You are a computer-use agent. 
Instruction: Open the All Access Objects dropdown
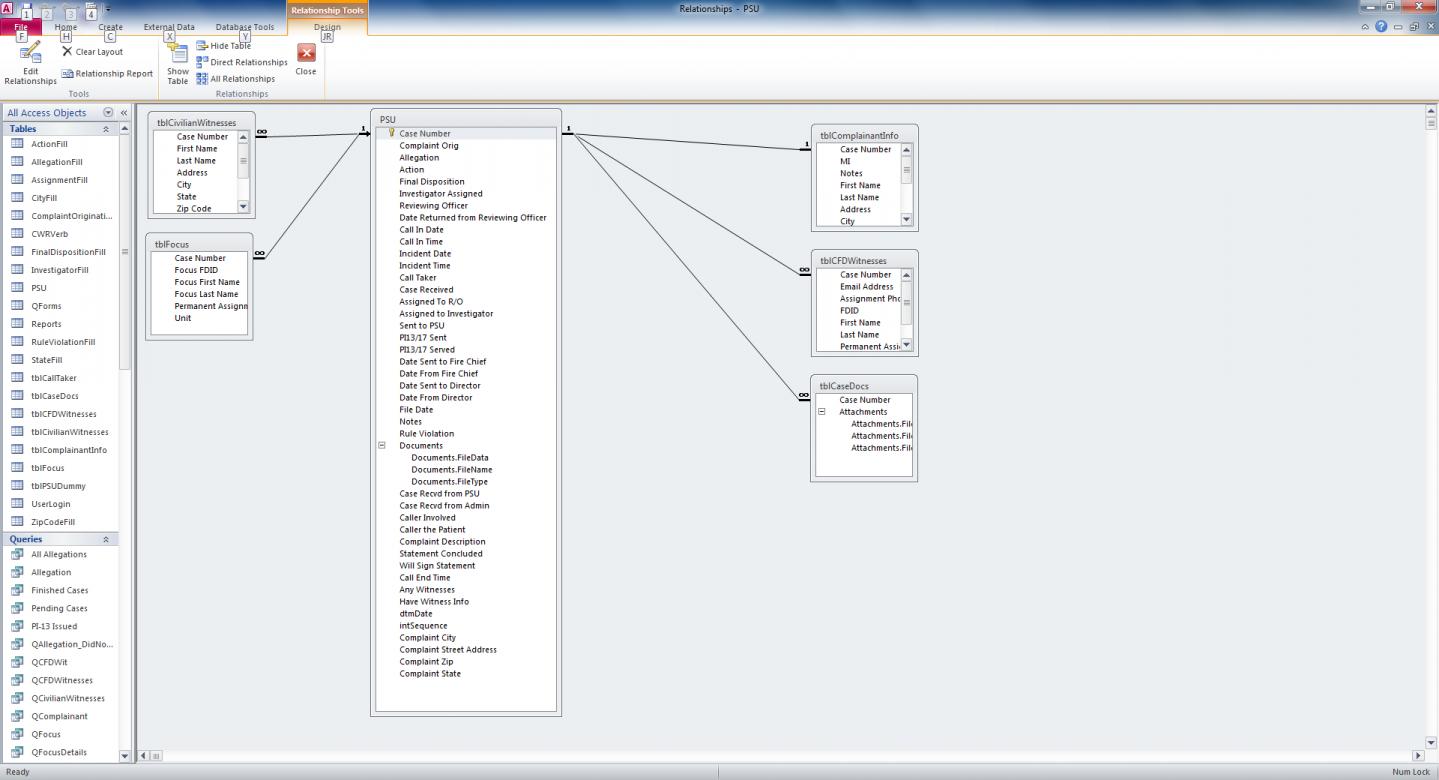click(x=108, y=113)
